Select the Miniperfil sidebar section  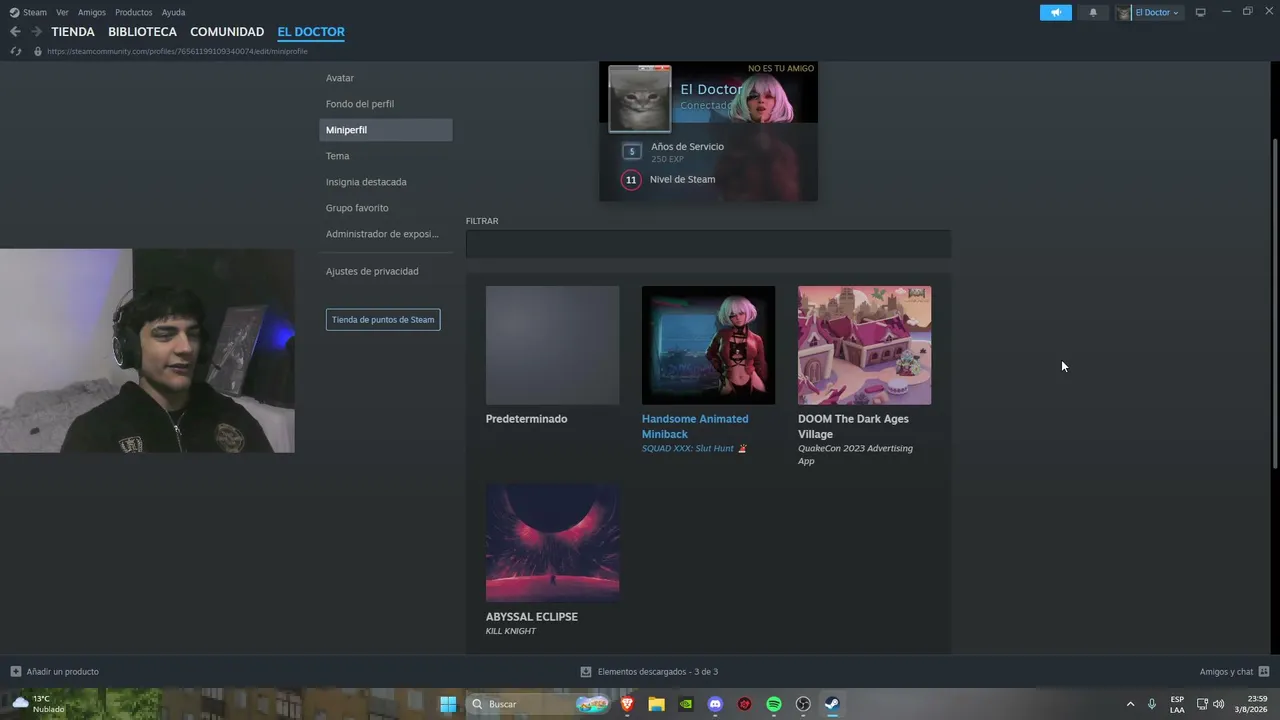(x=386, y=130)
